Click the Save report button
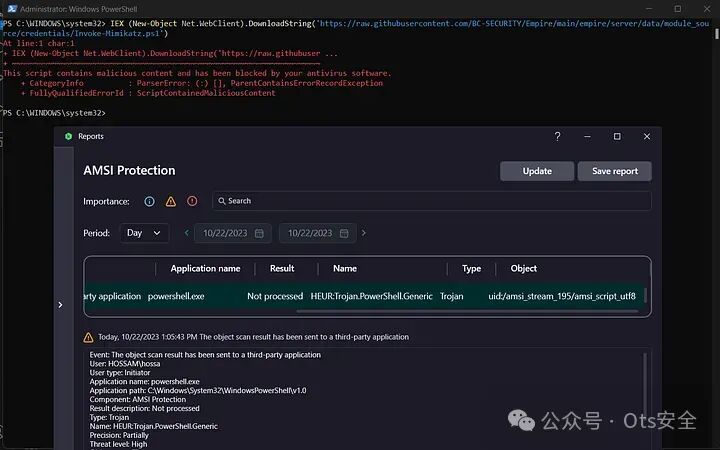The image size is (720, 450). click(614, 171)
